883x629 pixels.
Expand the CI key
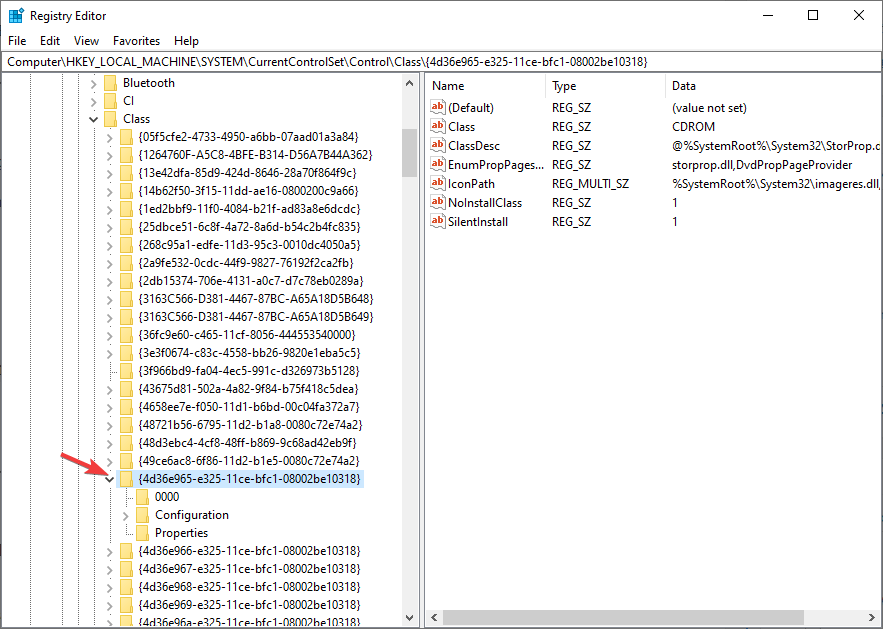point(93,101)
